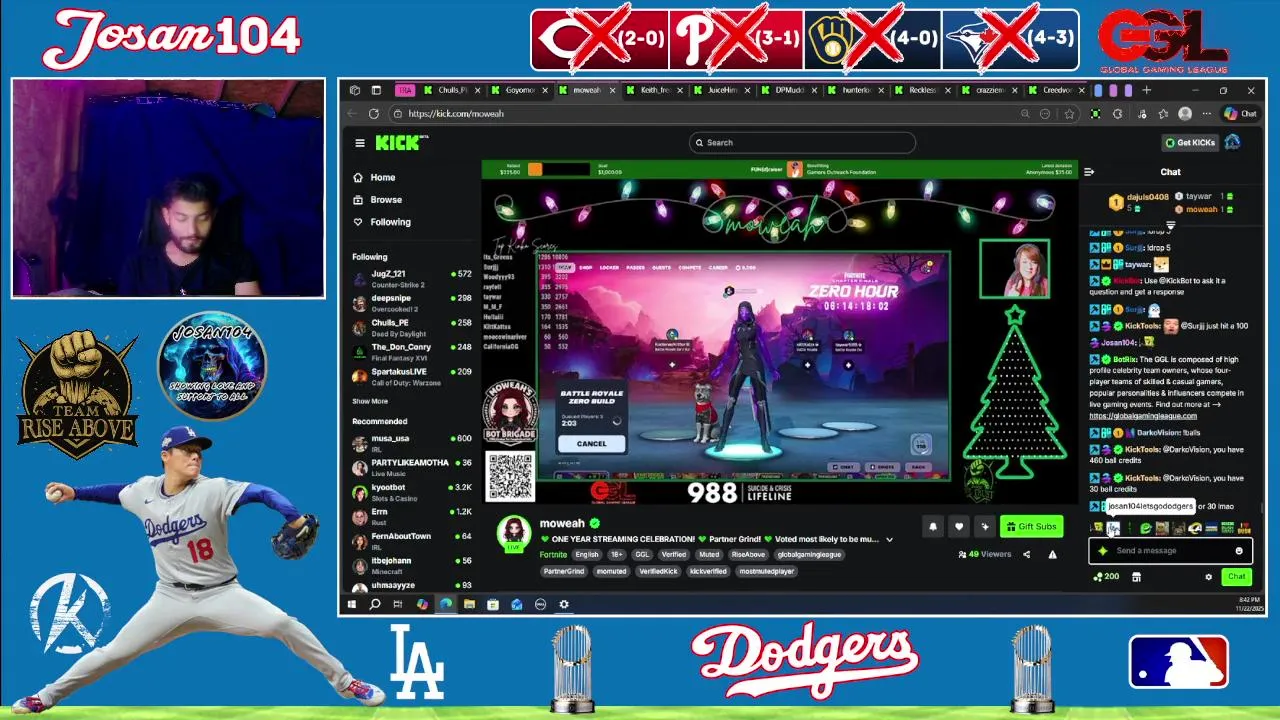Open SpartakusLIVE channel in sidebar
This screenshot has height=720, width=1280.
coord(412,376)
